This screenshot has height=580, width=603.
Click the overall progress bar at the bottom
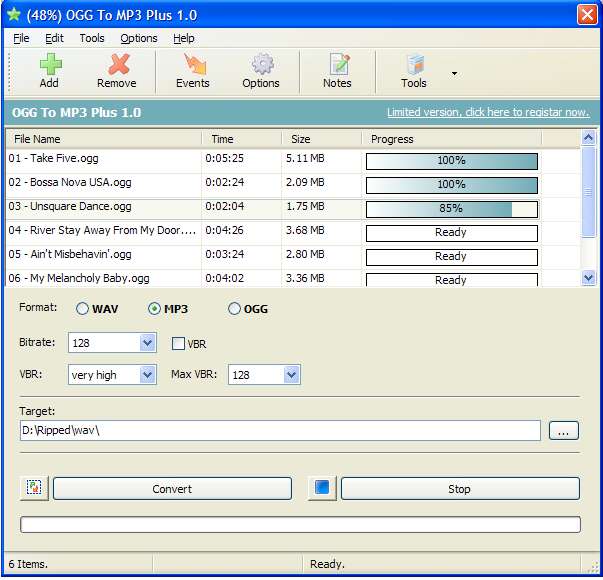[x=300, y=525]
